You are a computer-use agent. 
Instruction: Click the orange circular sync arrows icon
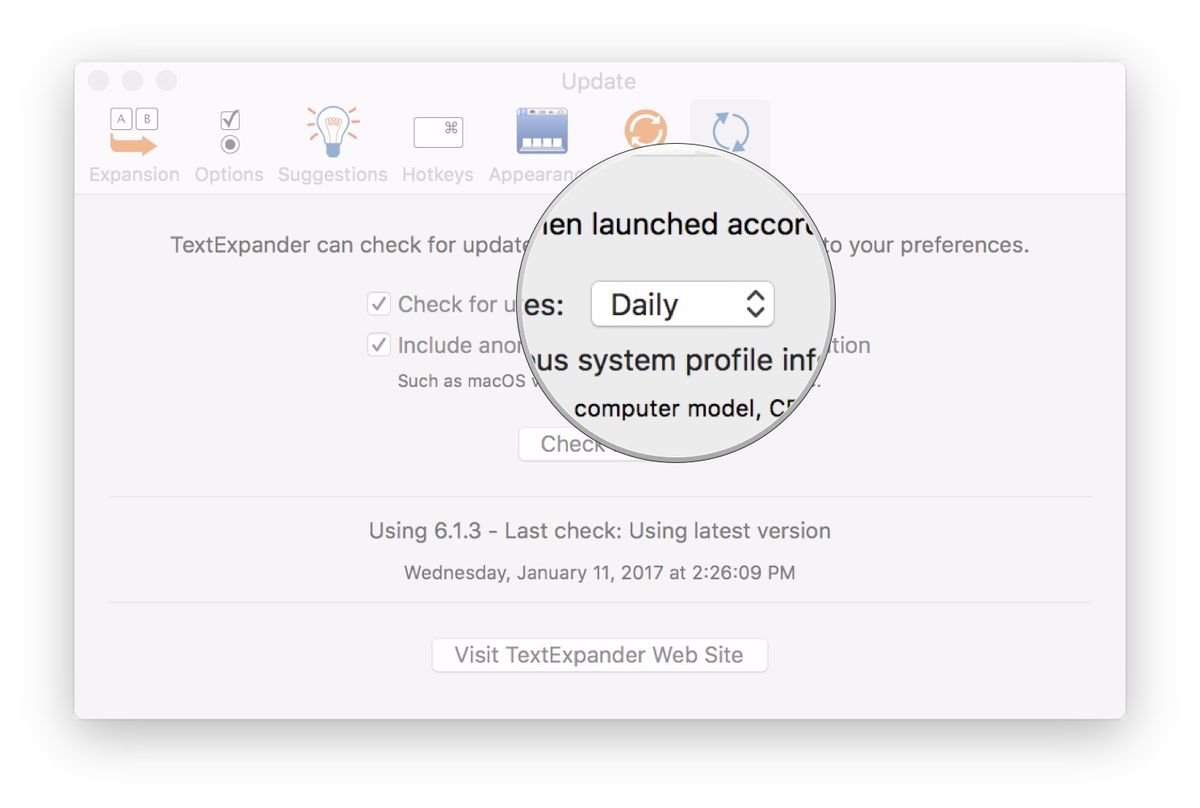(x=647, y=130)
